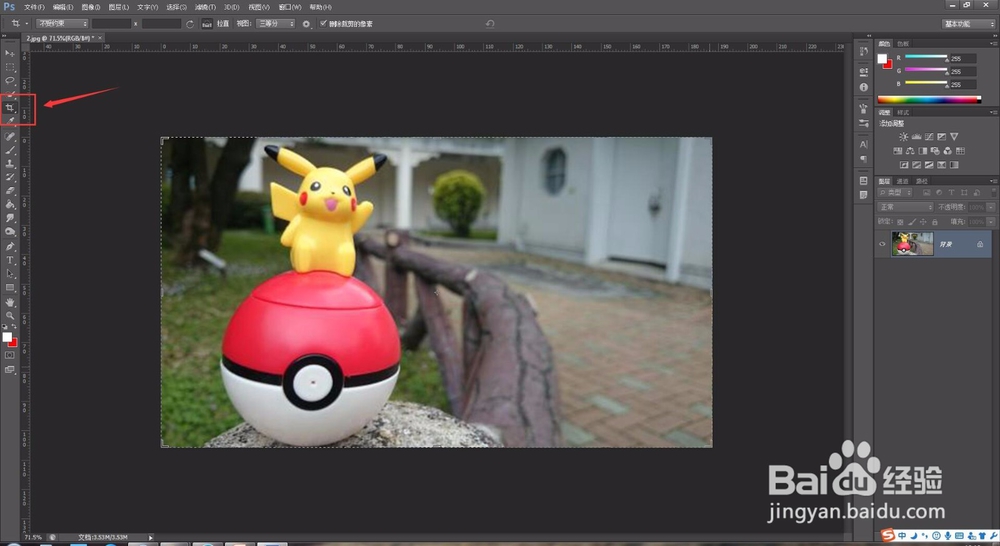Toggle delete cropped pixels checkbox
The width and height of the screenshot is (1000, 546).
tap(323, 24)
